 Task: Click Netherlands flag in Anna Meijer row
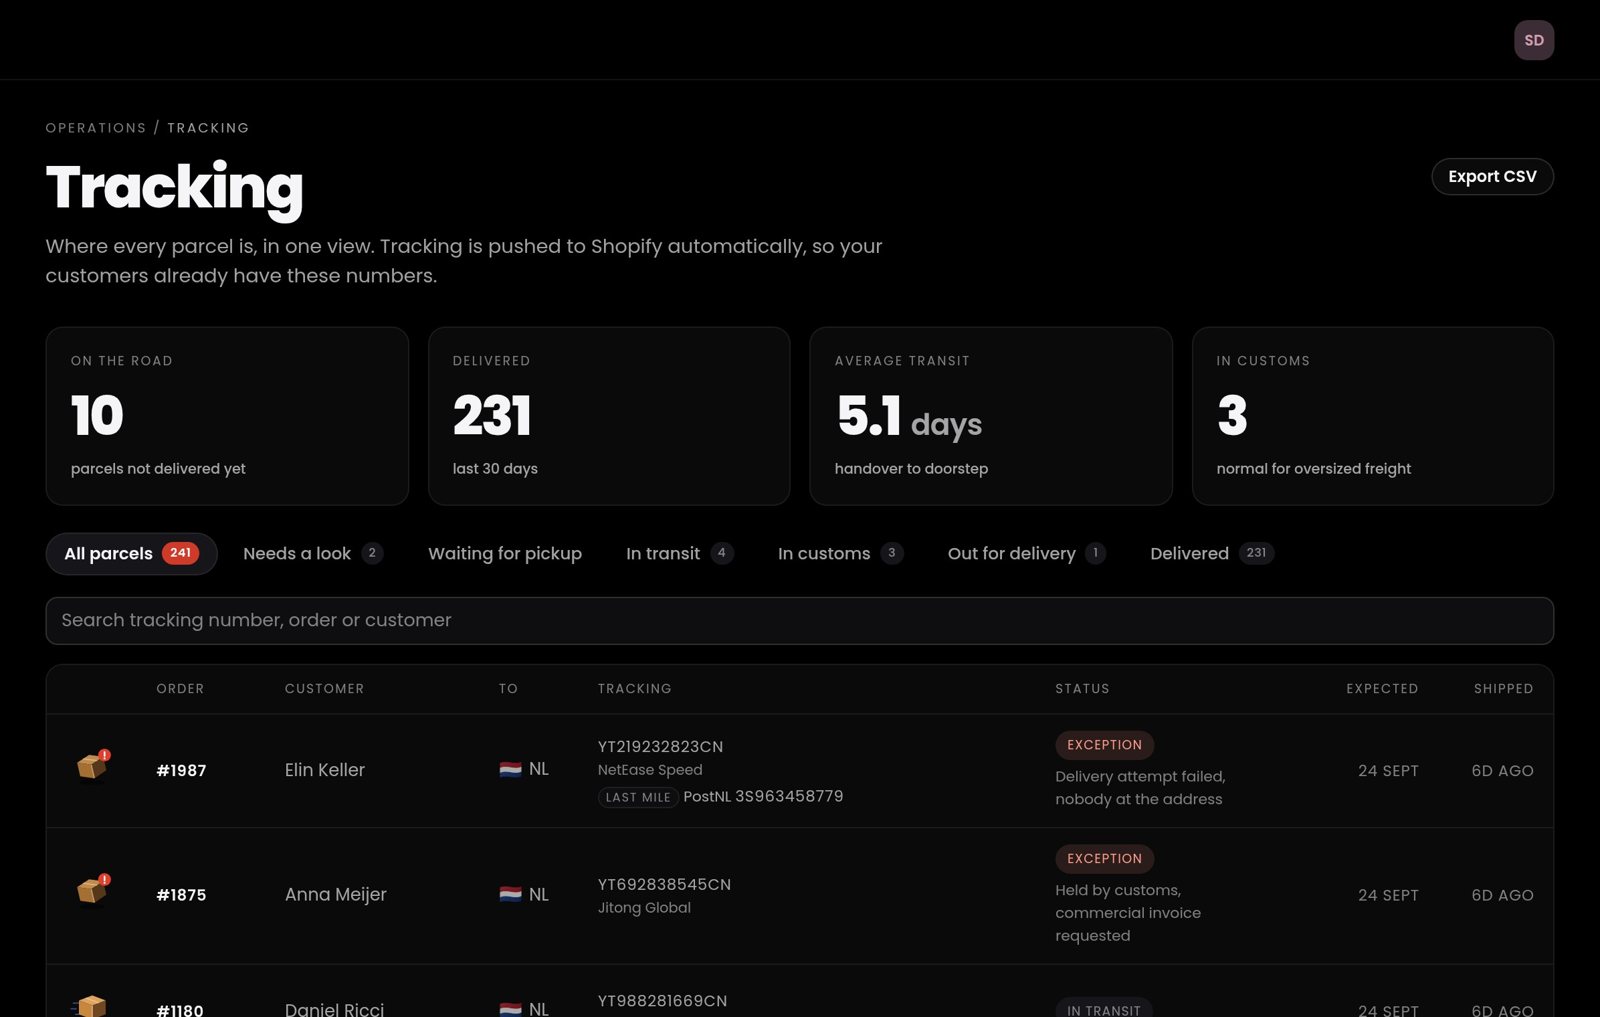point(510,894)
